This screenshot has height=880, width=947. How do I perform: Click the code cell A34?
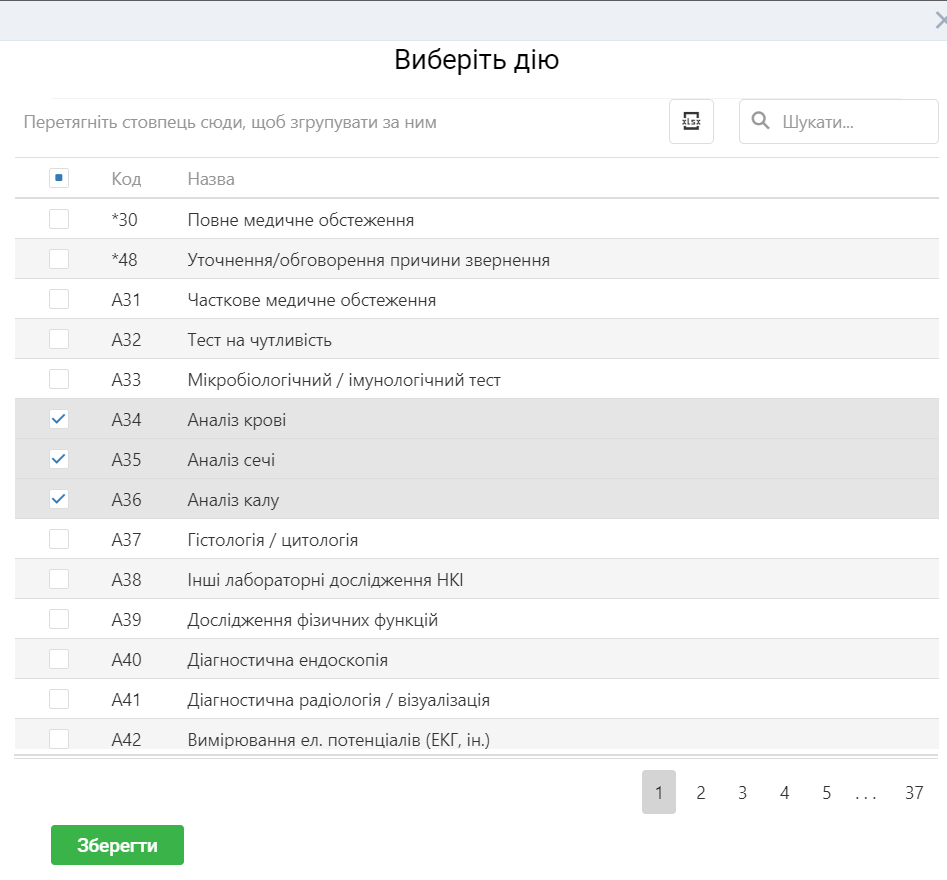pyautogui.click(x=126, y=420)
